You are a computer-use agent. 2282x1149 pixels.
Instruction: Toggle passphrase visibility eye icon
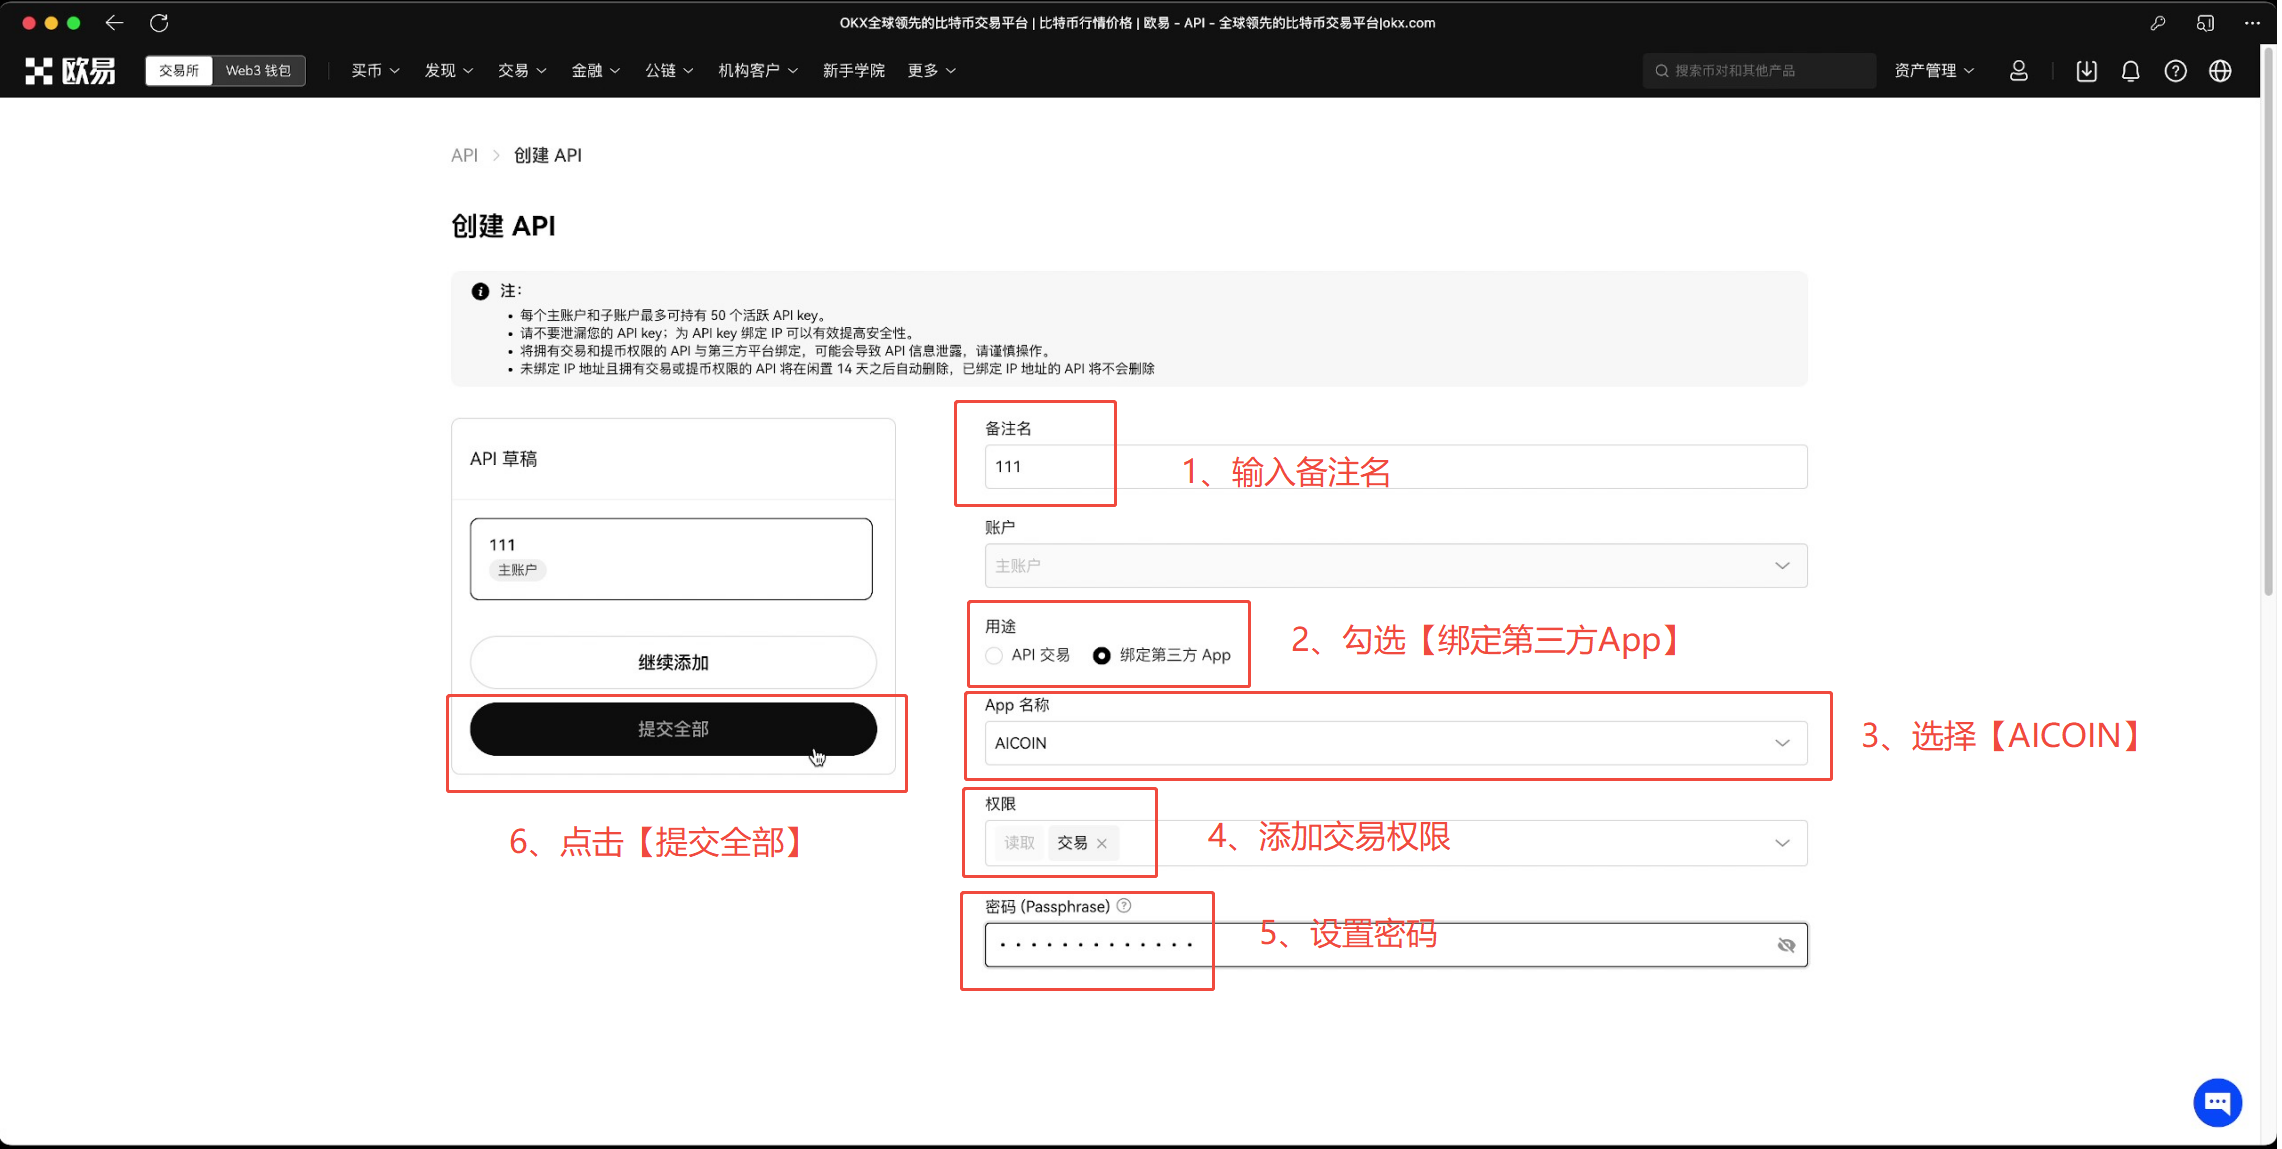coord(1786,945)
